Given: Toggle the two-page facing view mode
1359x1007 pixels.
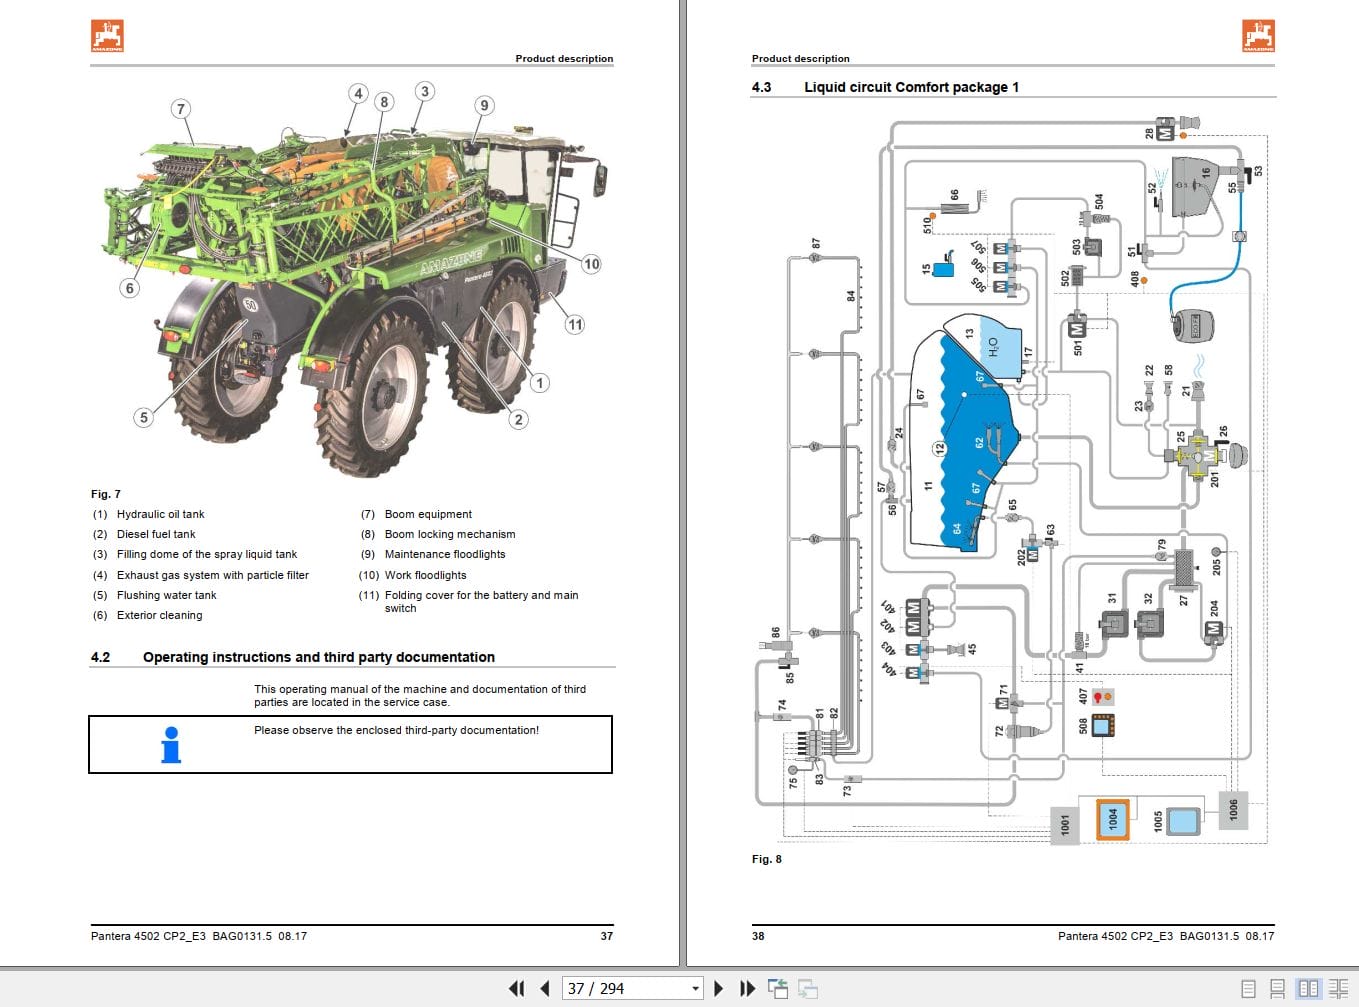Looking at the screenshot, I should [1311, 988].
